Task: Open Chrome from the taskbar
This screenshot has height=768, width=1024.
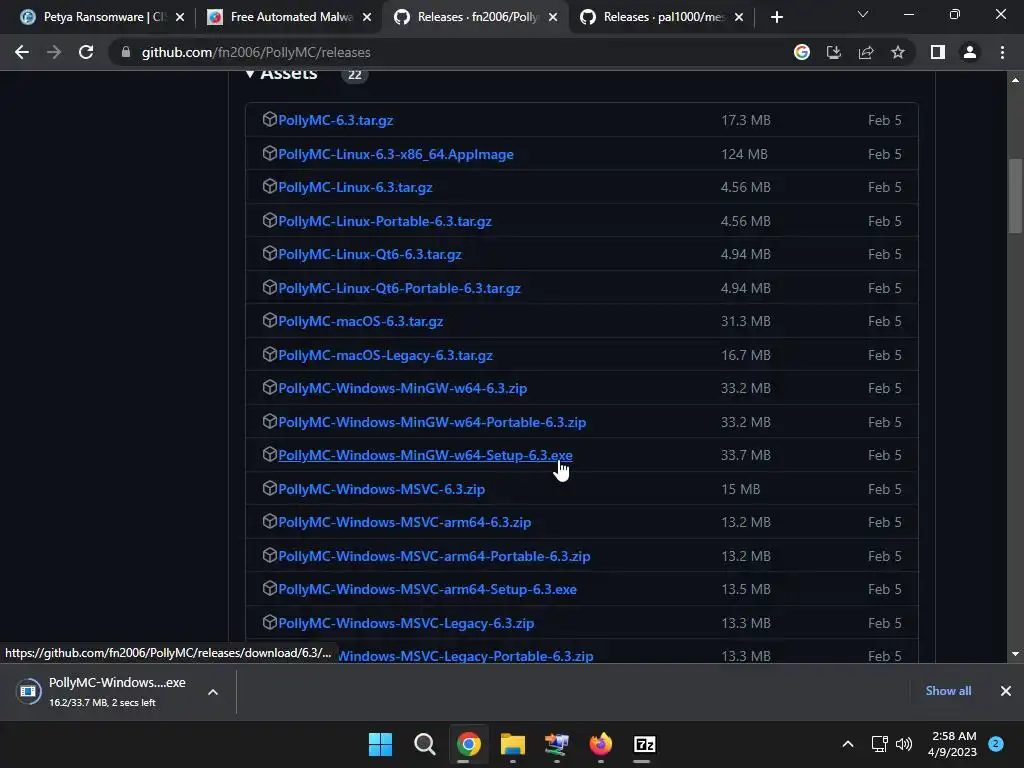Action: point(468,744)
